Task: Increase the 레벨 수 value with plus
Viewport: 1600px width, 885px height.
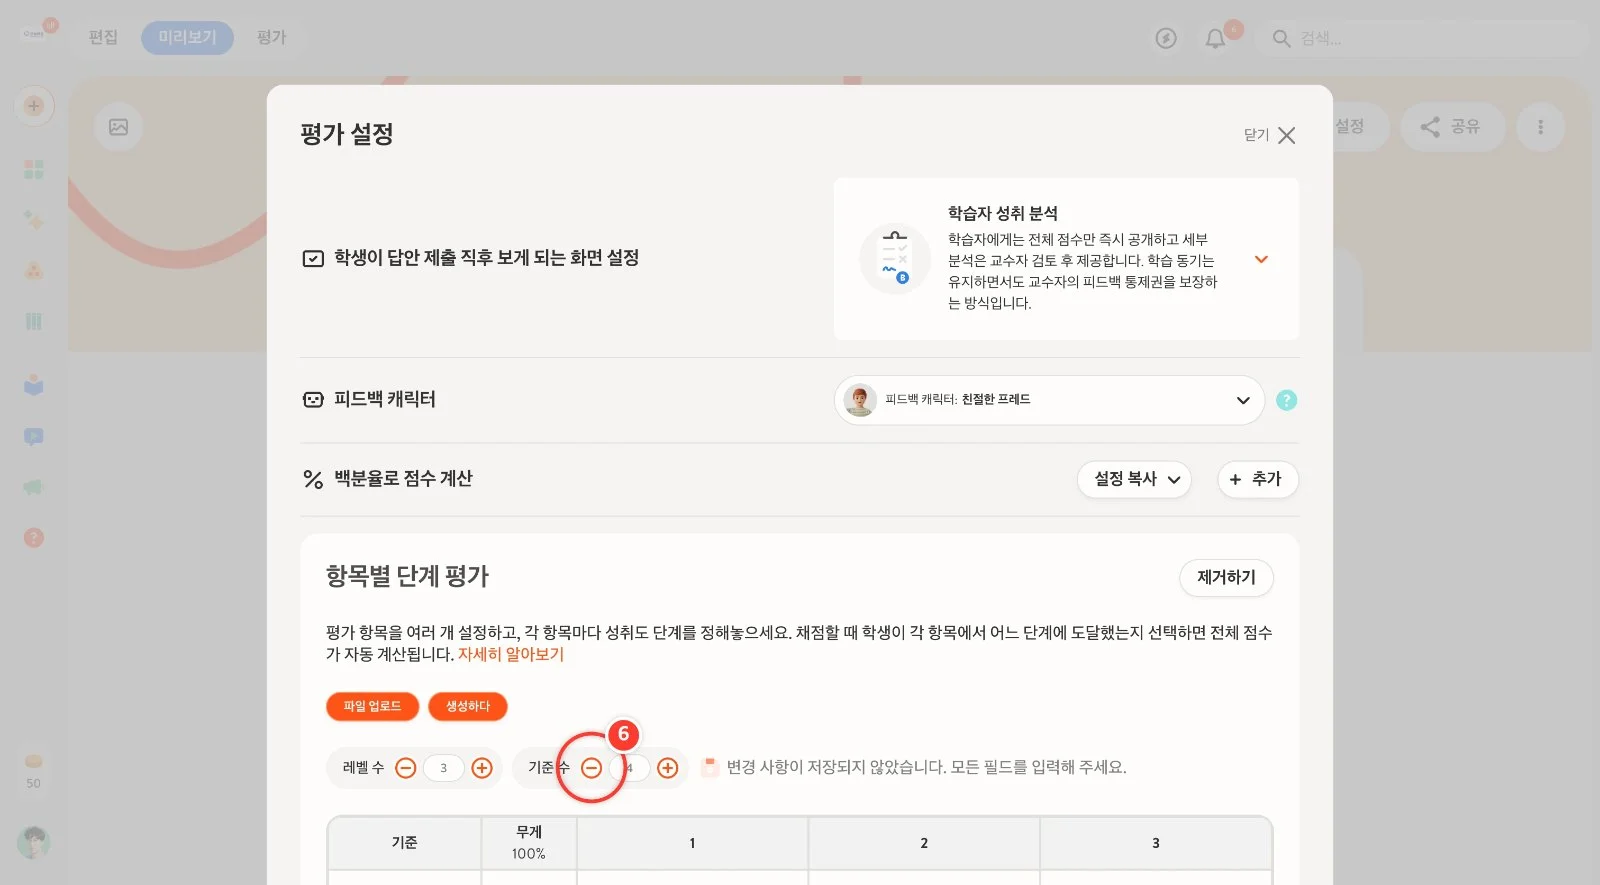Action: [482, 768]
